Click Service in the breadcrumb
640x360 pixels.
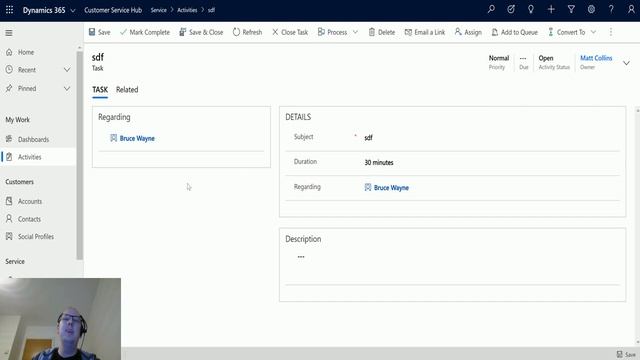pyautogui.click(x=158, y=10)
